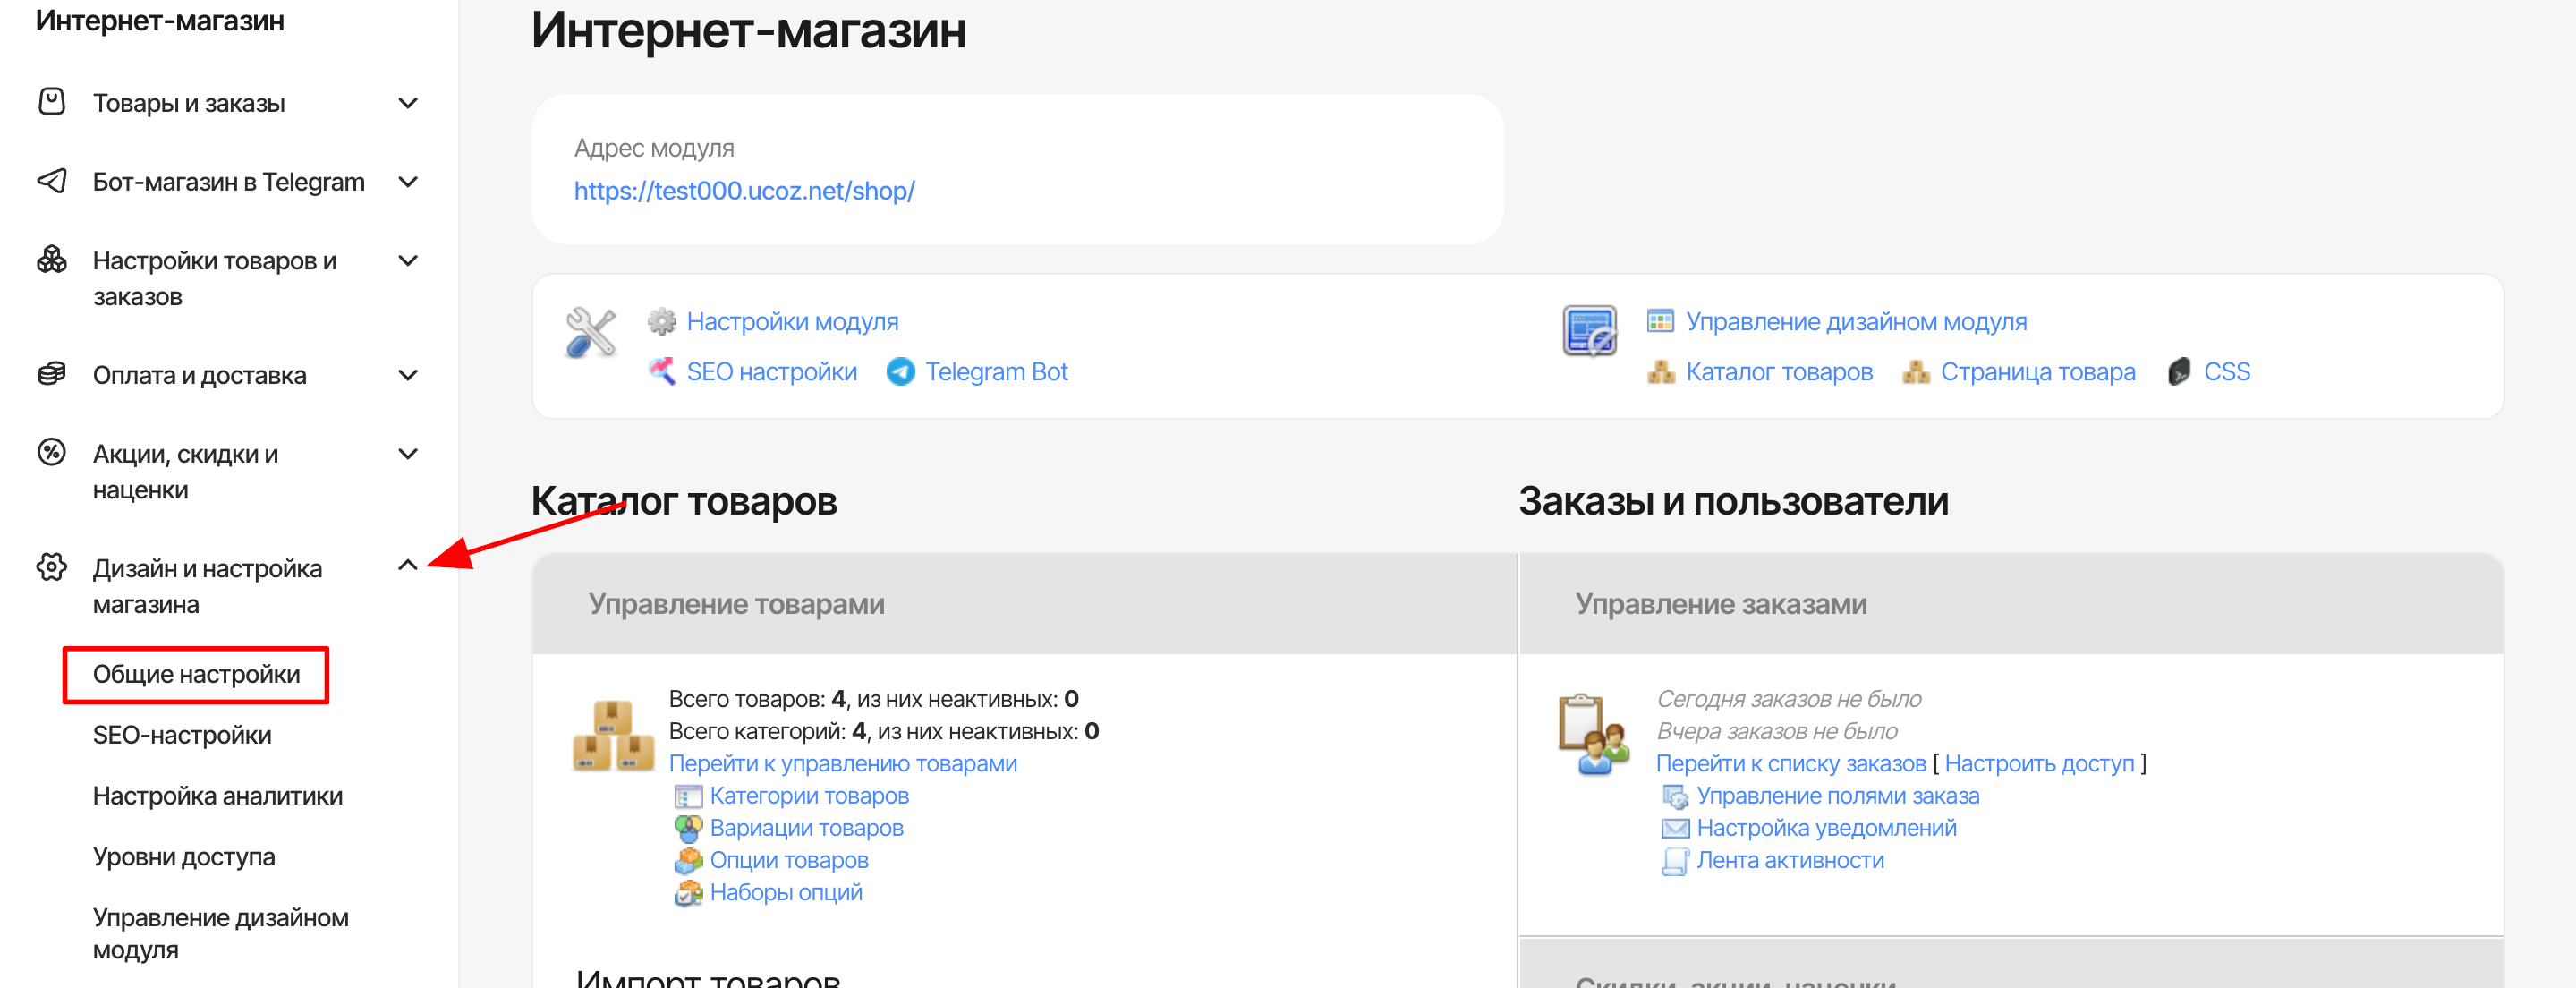Open Общие настройки menu item
2576x988 pixels.
click(196, 675)
